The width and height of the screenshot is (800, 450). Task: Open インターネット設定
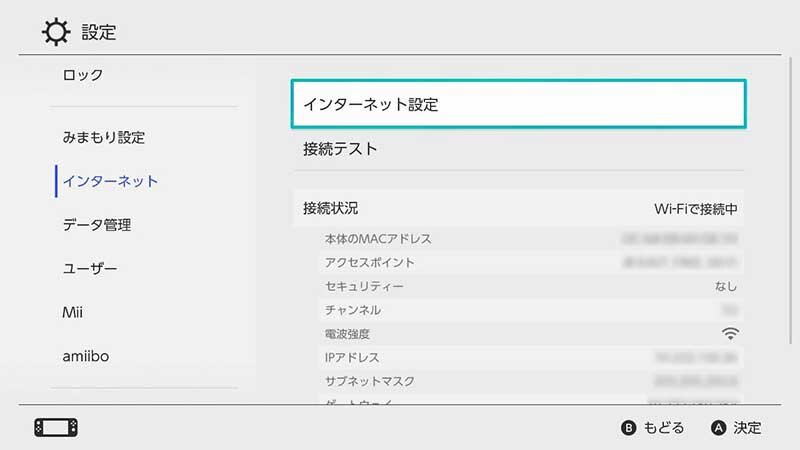(x=518, y=104)
